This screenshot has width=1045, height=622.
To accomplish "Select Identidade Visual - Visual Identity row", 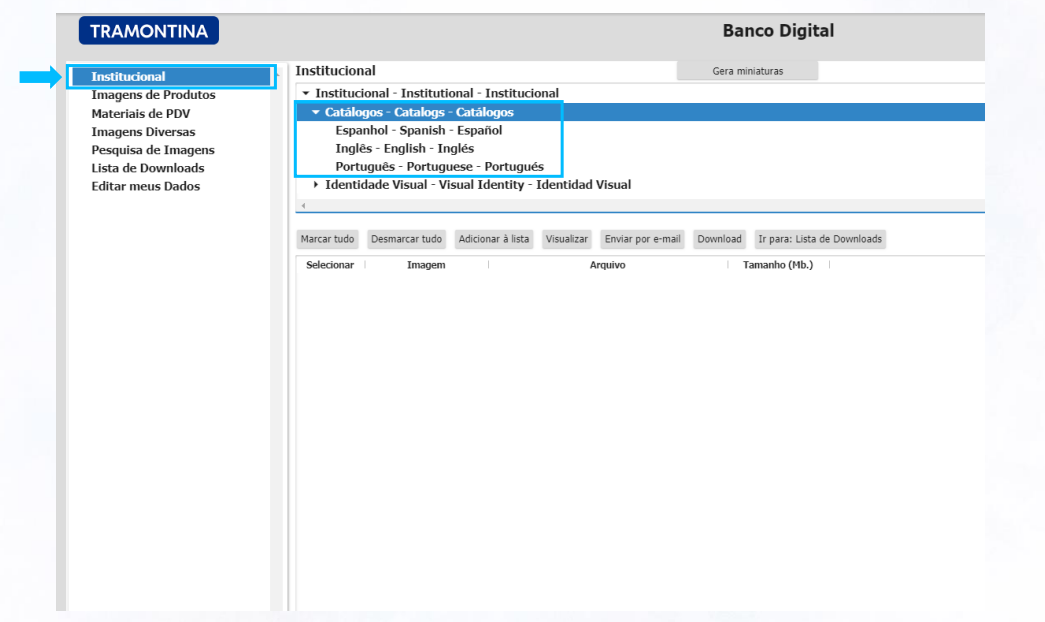I will tap(478, 185).
